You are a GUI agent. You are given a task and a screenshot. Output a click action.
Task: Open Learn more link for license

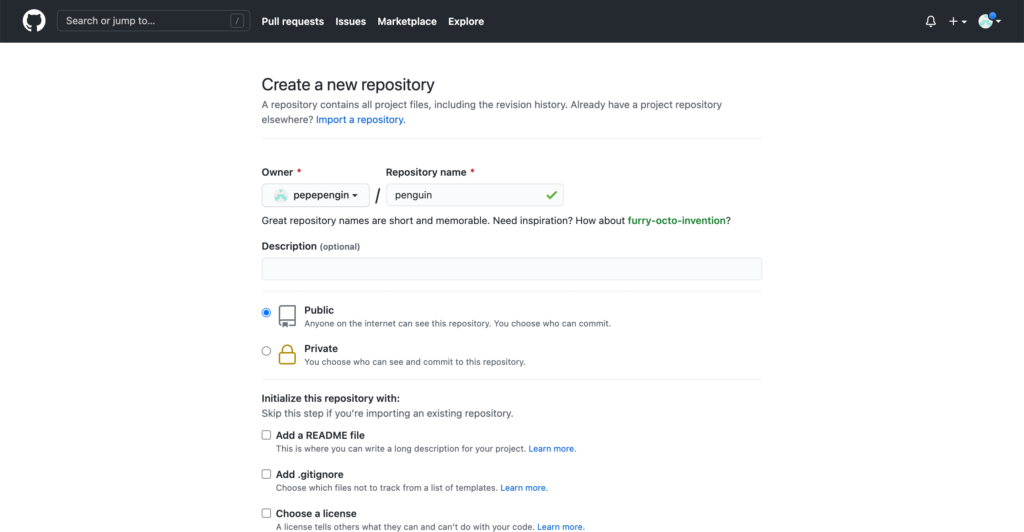point(561,527)
